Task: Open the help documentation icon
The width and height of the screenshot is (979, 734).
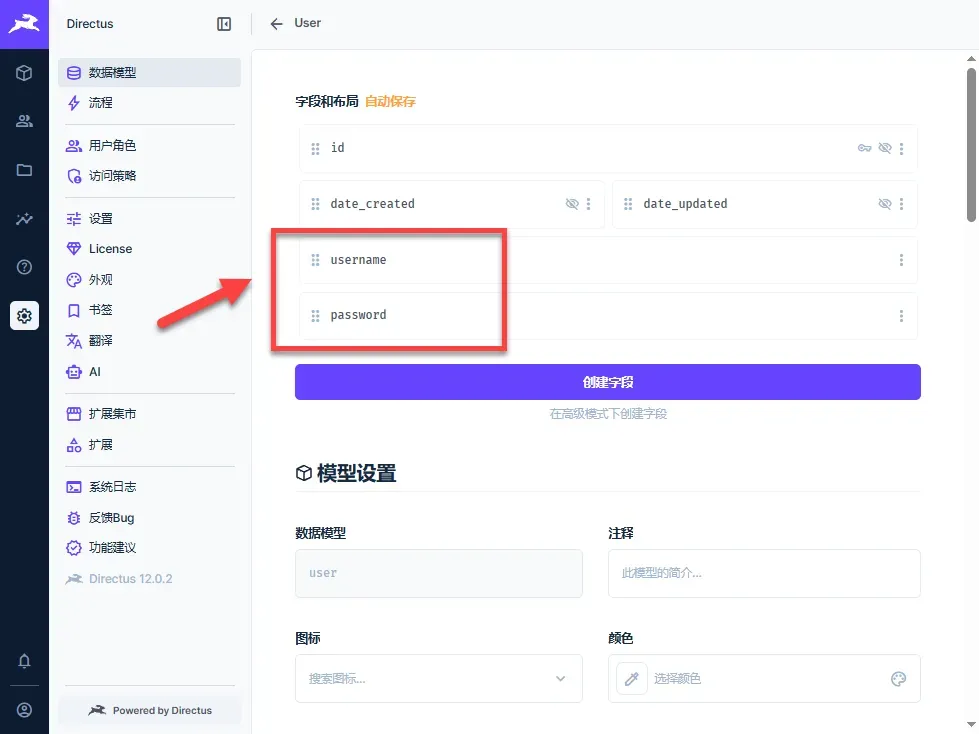Action: point(24,267)
